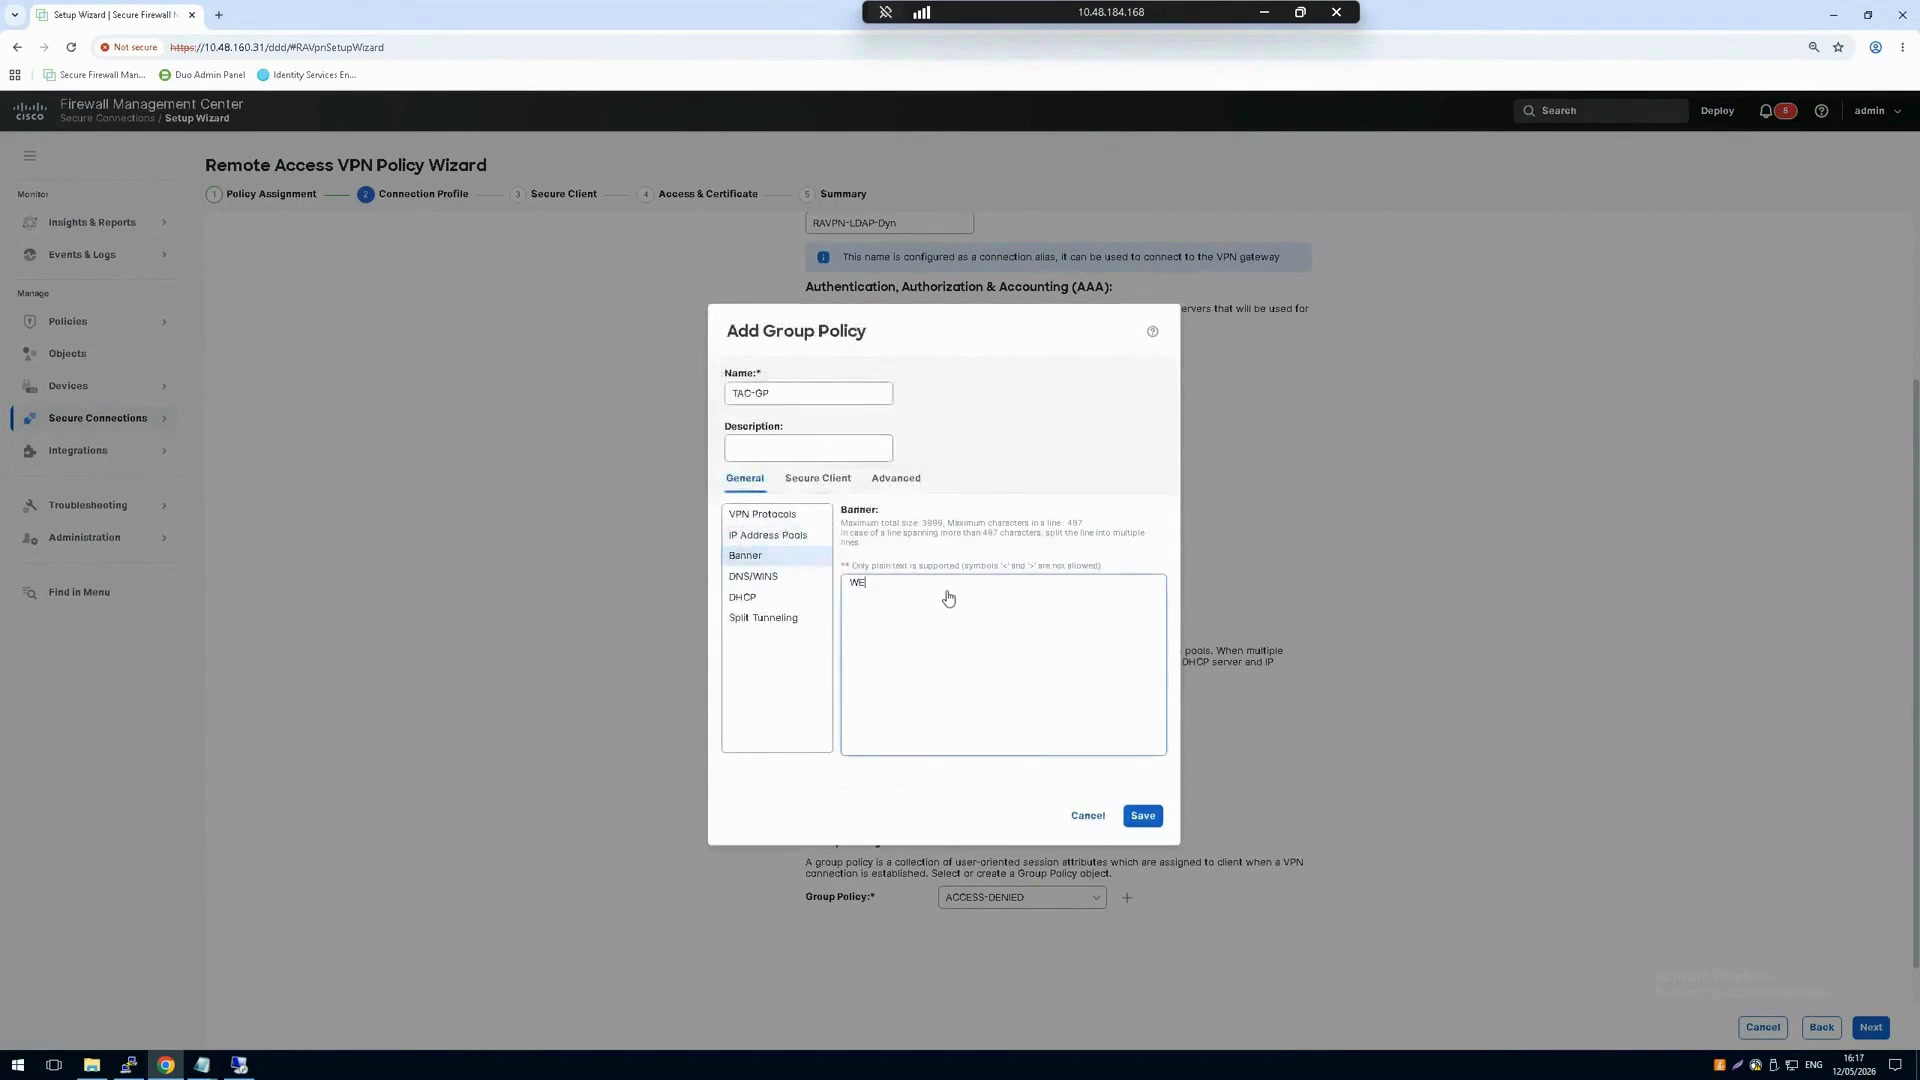Open the help icon in Add Group Policy dialog

pyautogui.click(x=1152, y=332)
